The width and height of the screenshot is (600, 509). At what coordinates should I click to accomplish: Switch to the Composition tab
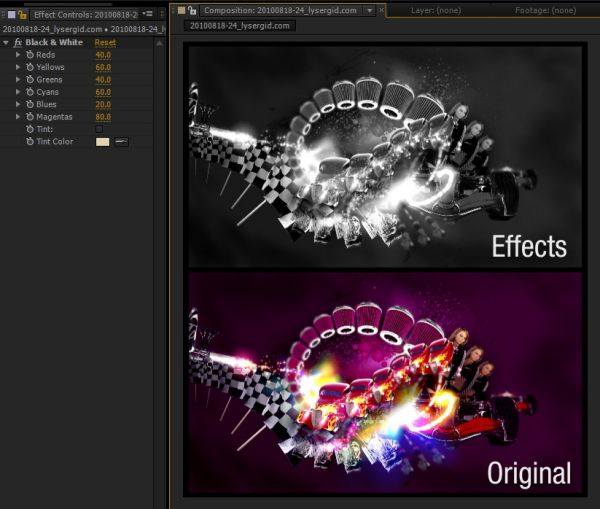point(280,10)
